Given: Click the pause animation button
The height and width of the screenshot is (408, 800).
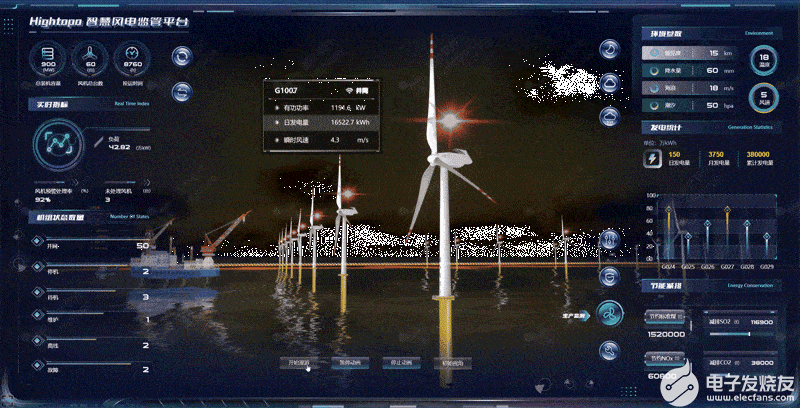Looking at the screenshot, I should [349, 363].
